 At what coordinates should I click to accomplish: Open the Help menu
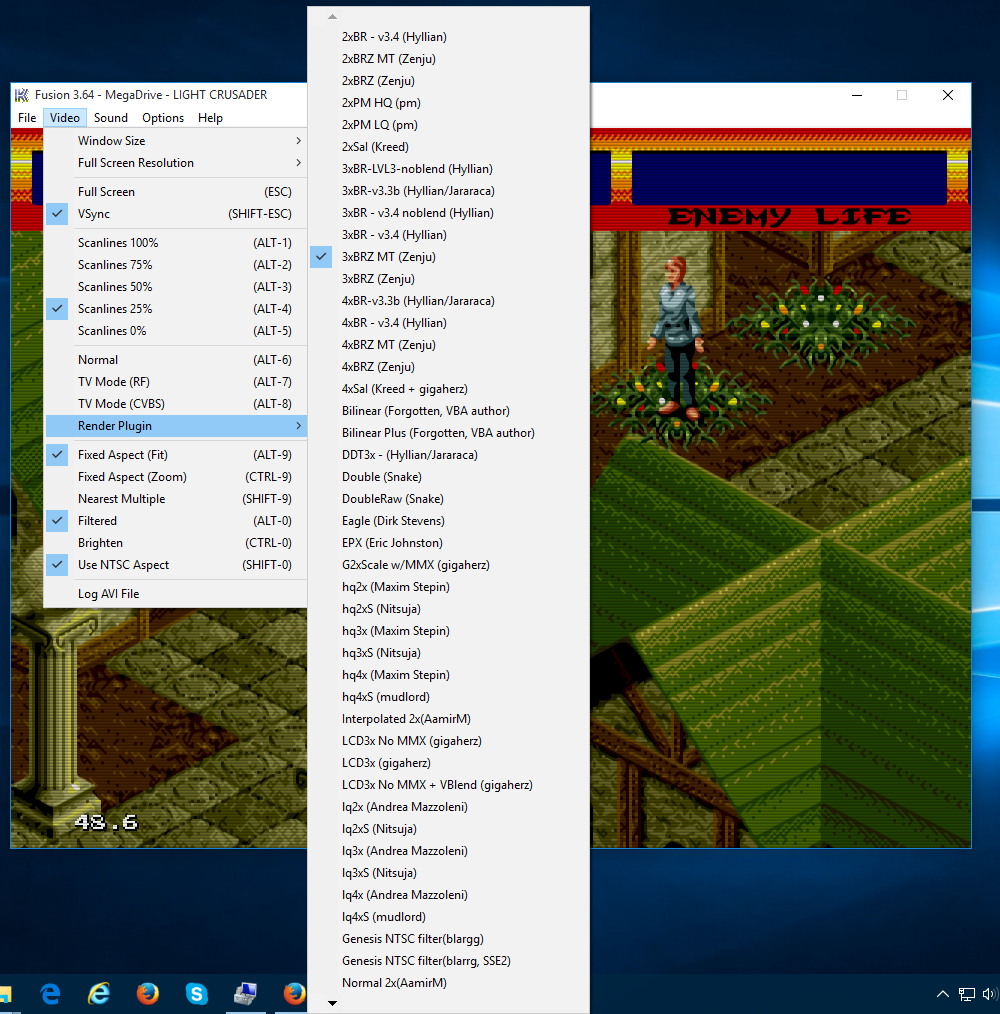click(210, 118)
